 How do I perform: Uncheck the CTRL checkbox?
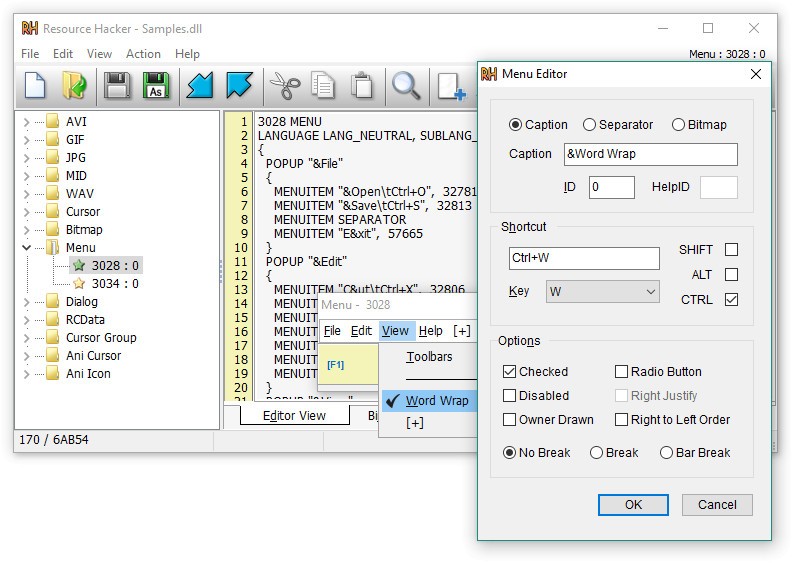coord(731,299)
